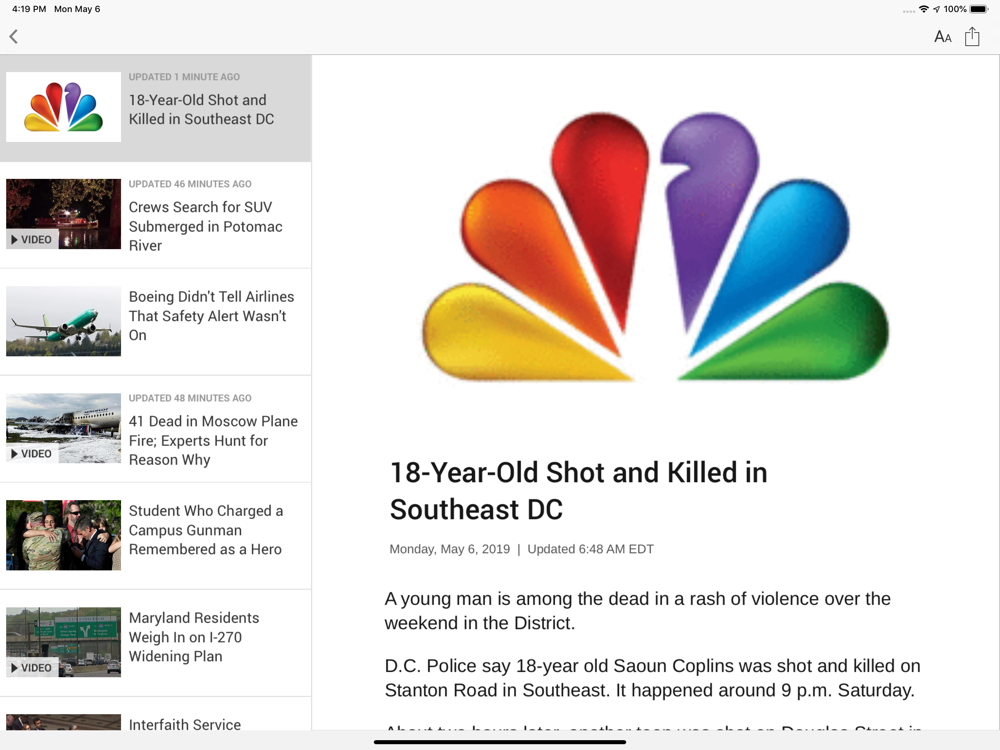Tap the 4:19 PM status bar clock
Viewport: 1000px width, 750px height.
pyautogui.click(x=29, y=9)
